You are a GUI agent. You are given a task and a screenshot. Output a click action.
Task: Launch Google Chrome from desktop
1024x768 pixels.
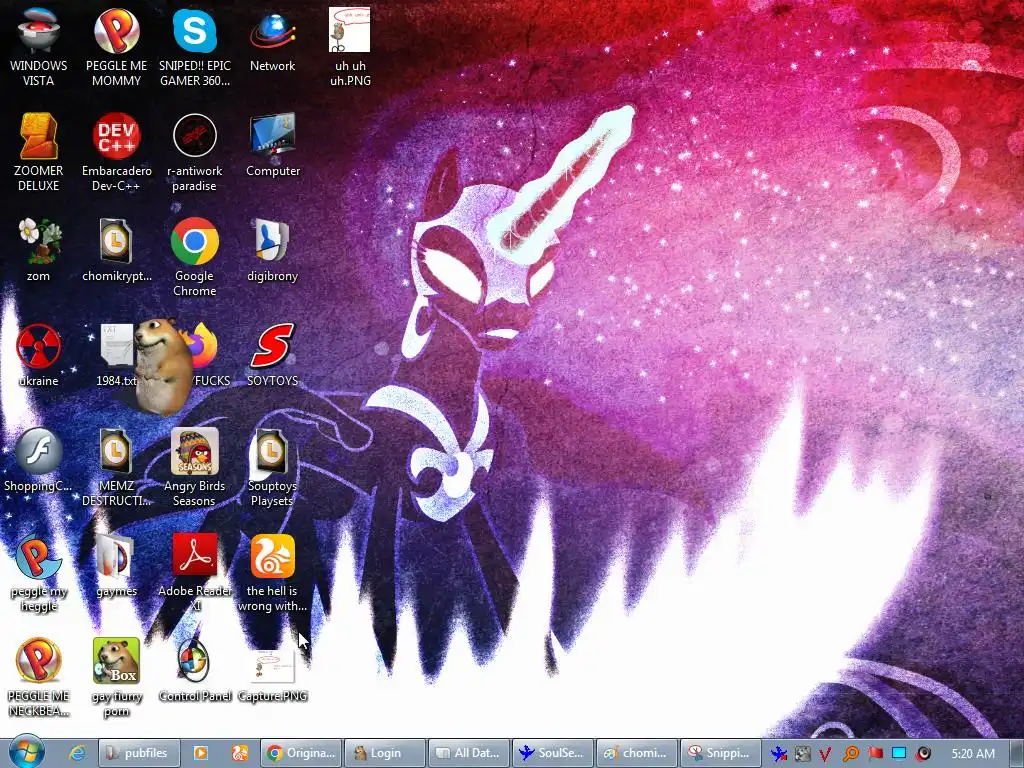pyautogui.click(x=195, y=257)
